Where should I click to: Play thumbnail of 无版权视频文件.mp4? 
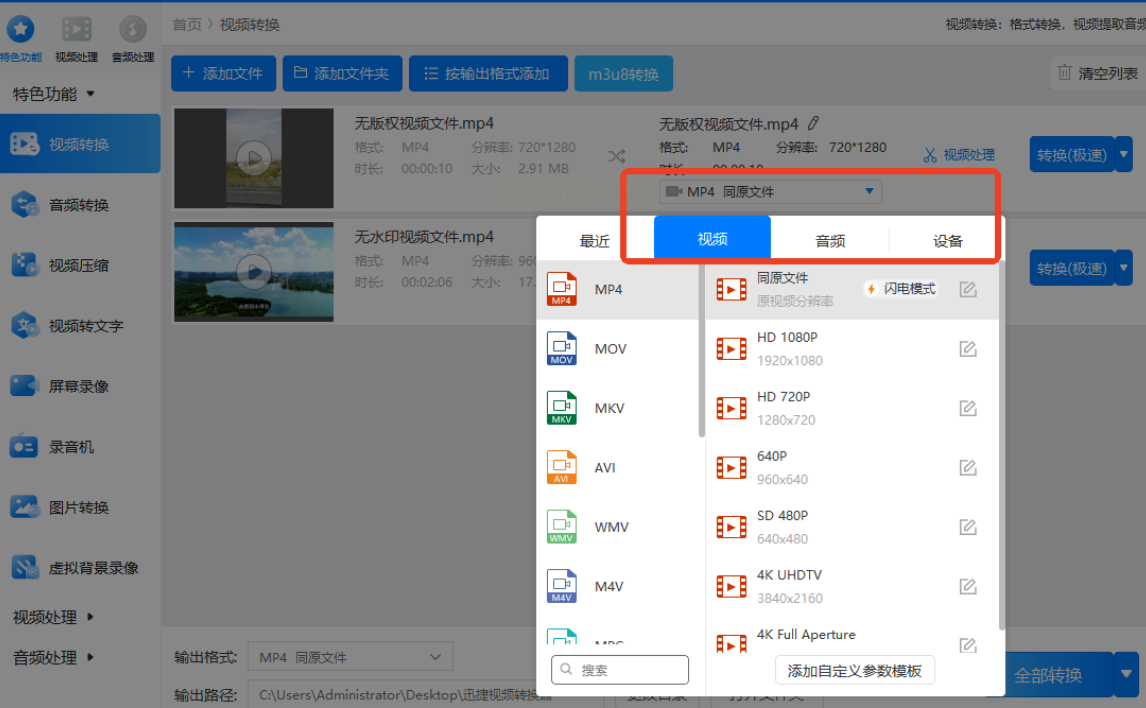click(254, 158)
